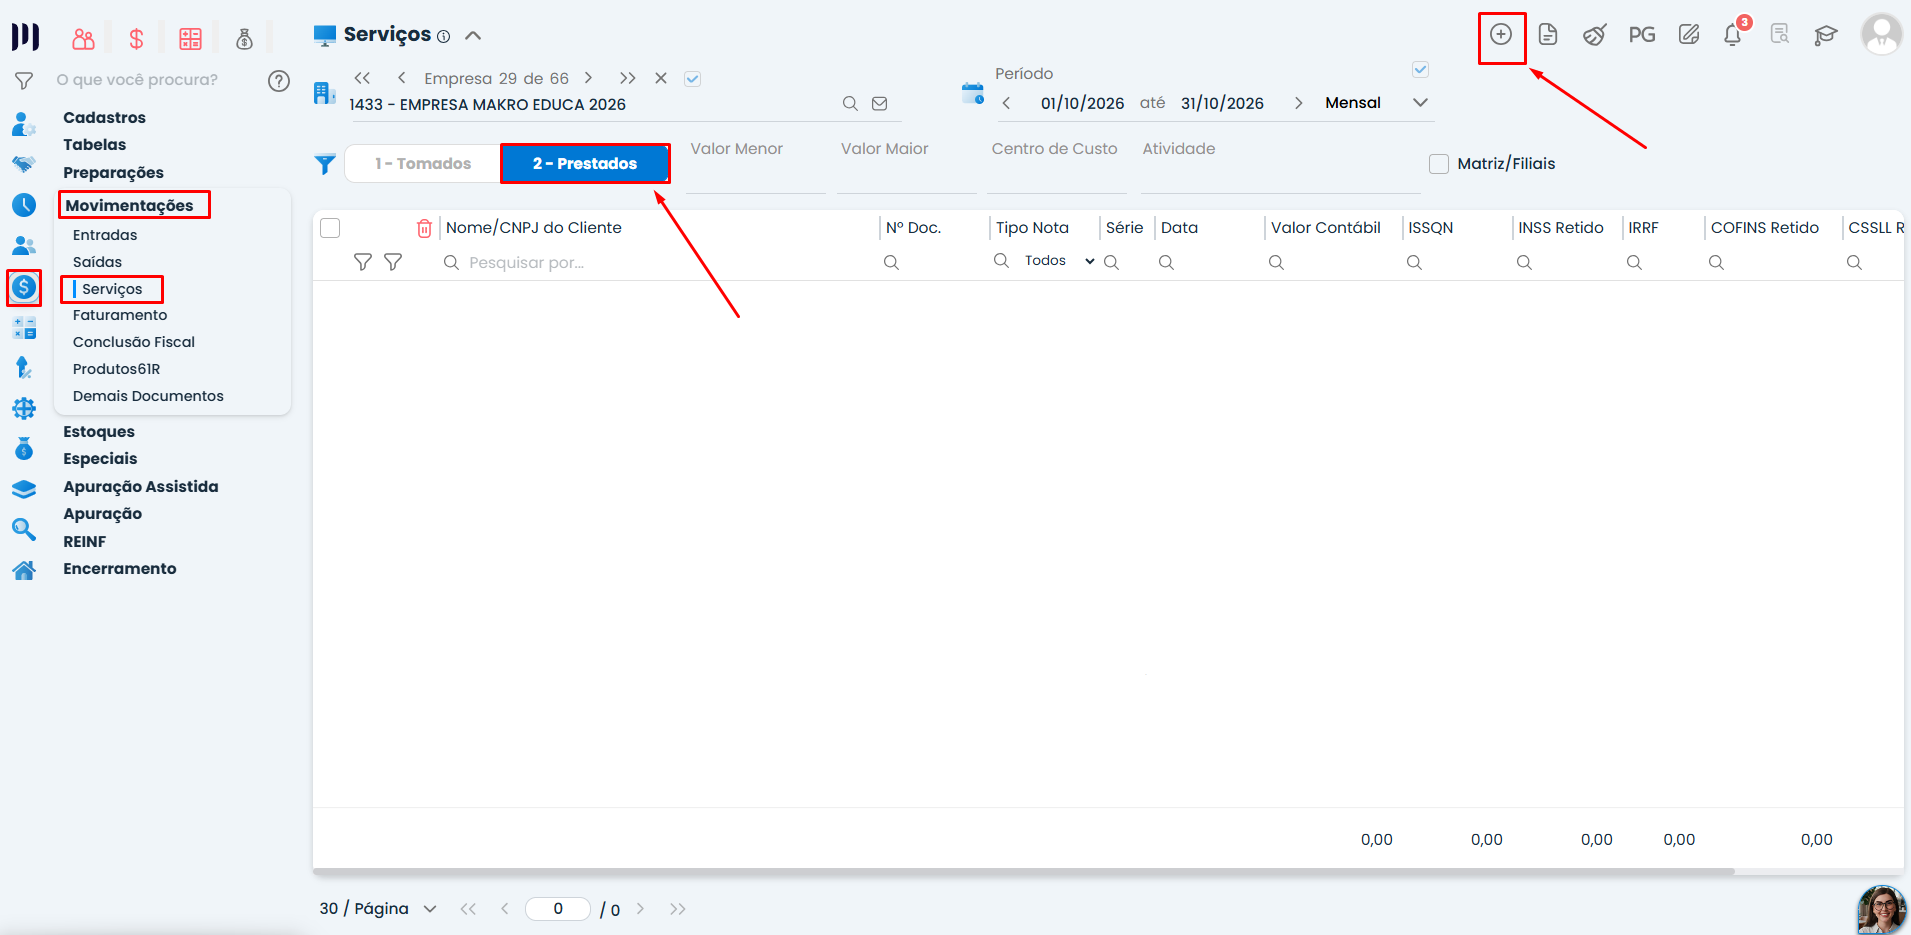The image size is (1911, 935).
Task: Click the period calendar icon
Action: pyautogui.click(x=972, y=93)
